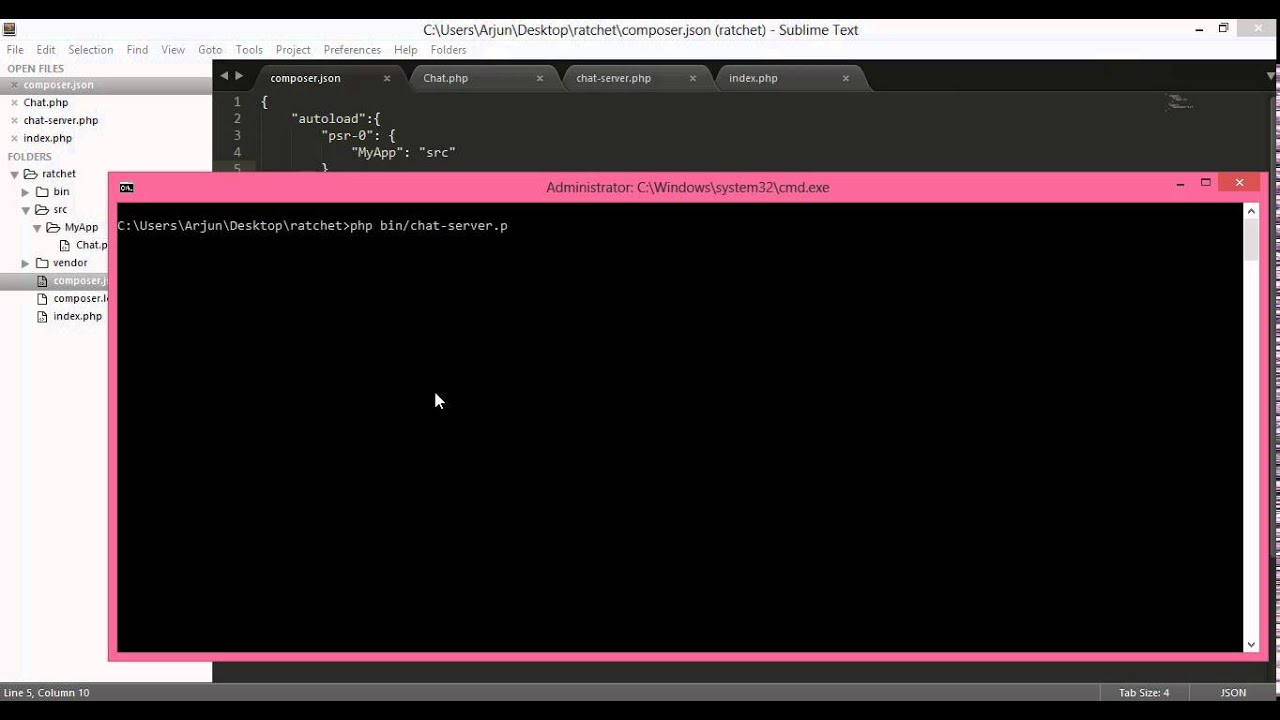The width and height of the screenshot is (1280, 720).
Task: Select Chat.php in Open Files
Action: [46, 103]
